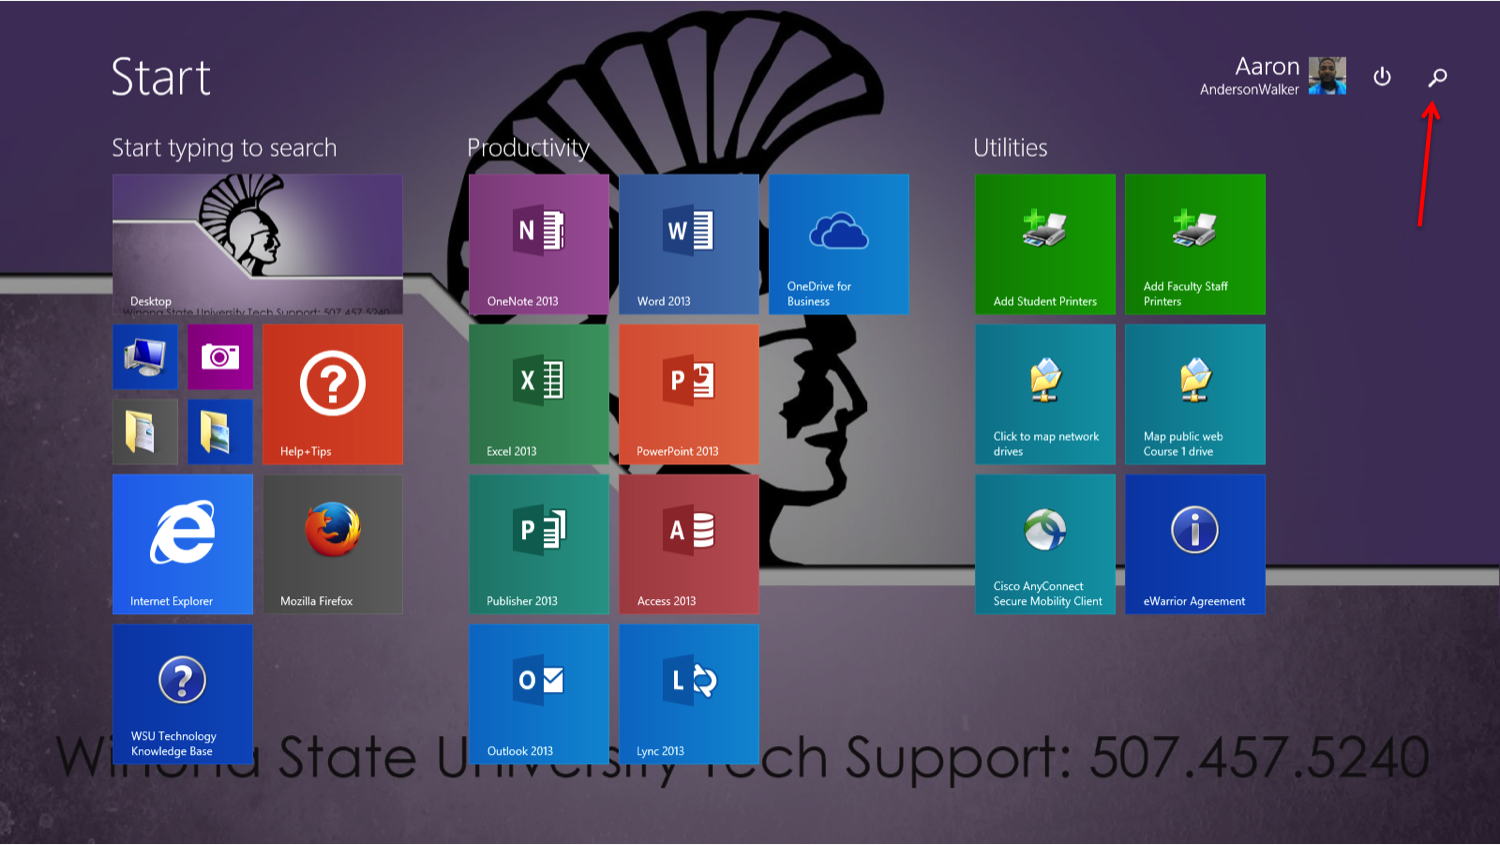The width and height of the screenshot is (1500, 845).
Task: Open the Excel 2013 tile
Action: (539, 394)
